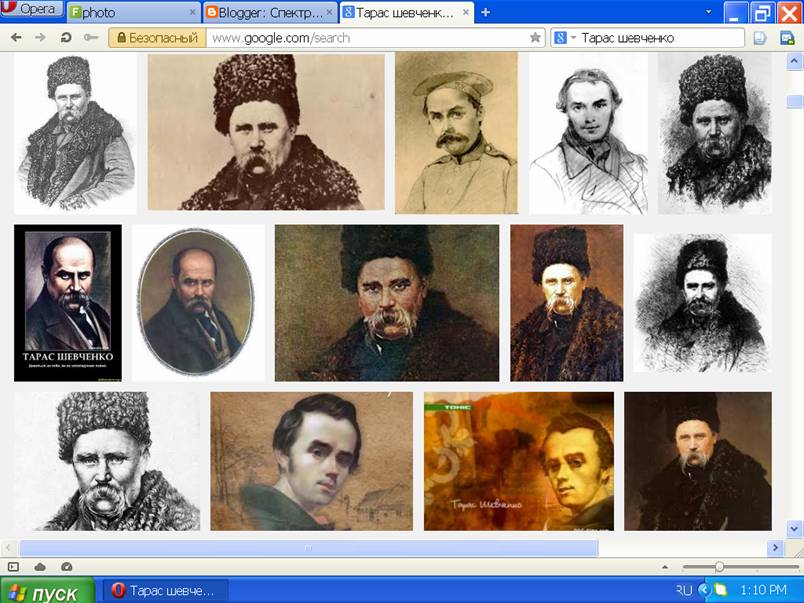This screenshot has height=603, width=804.
Task: Select the "Тарас шевченк..." browser tab
Action: [x=407, y=12]
